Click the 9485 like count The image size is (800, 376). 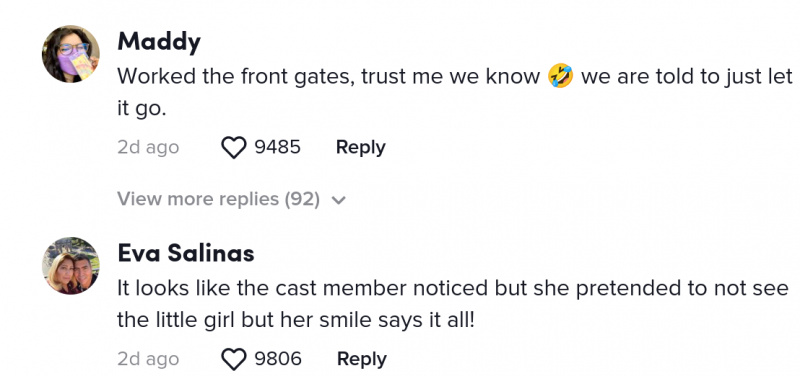(278, 147)
